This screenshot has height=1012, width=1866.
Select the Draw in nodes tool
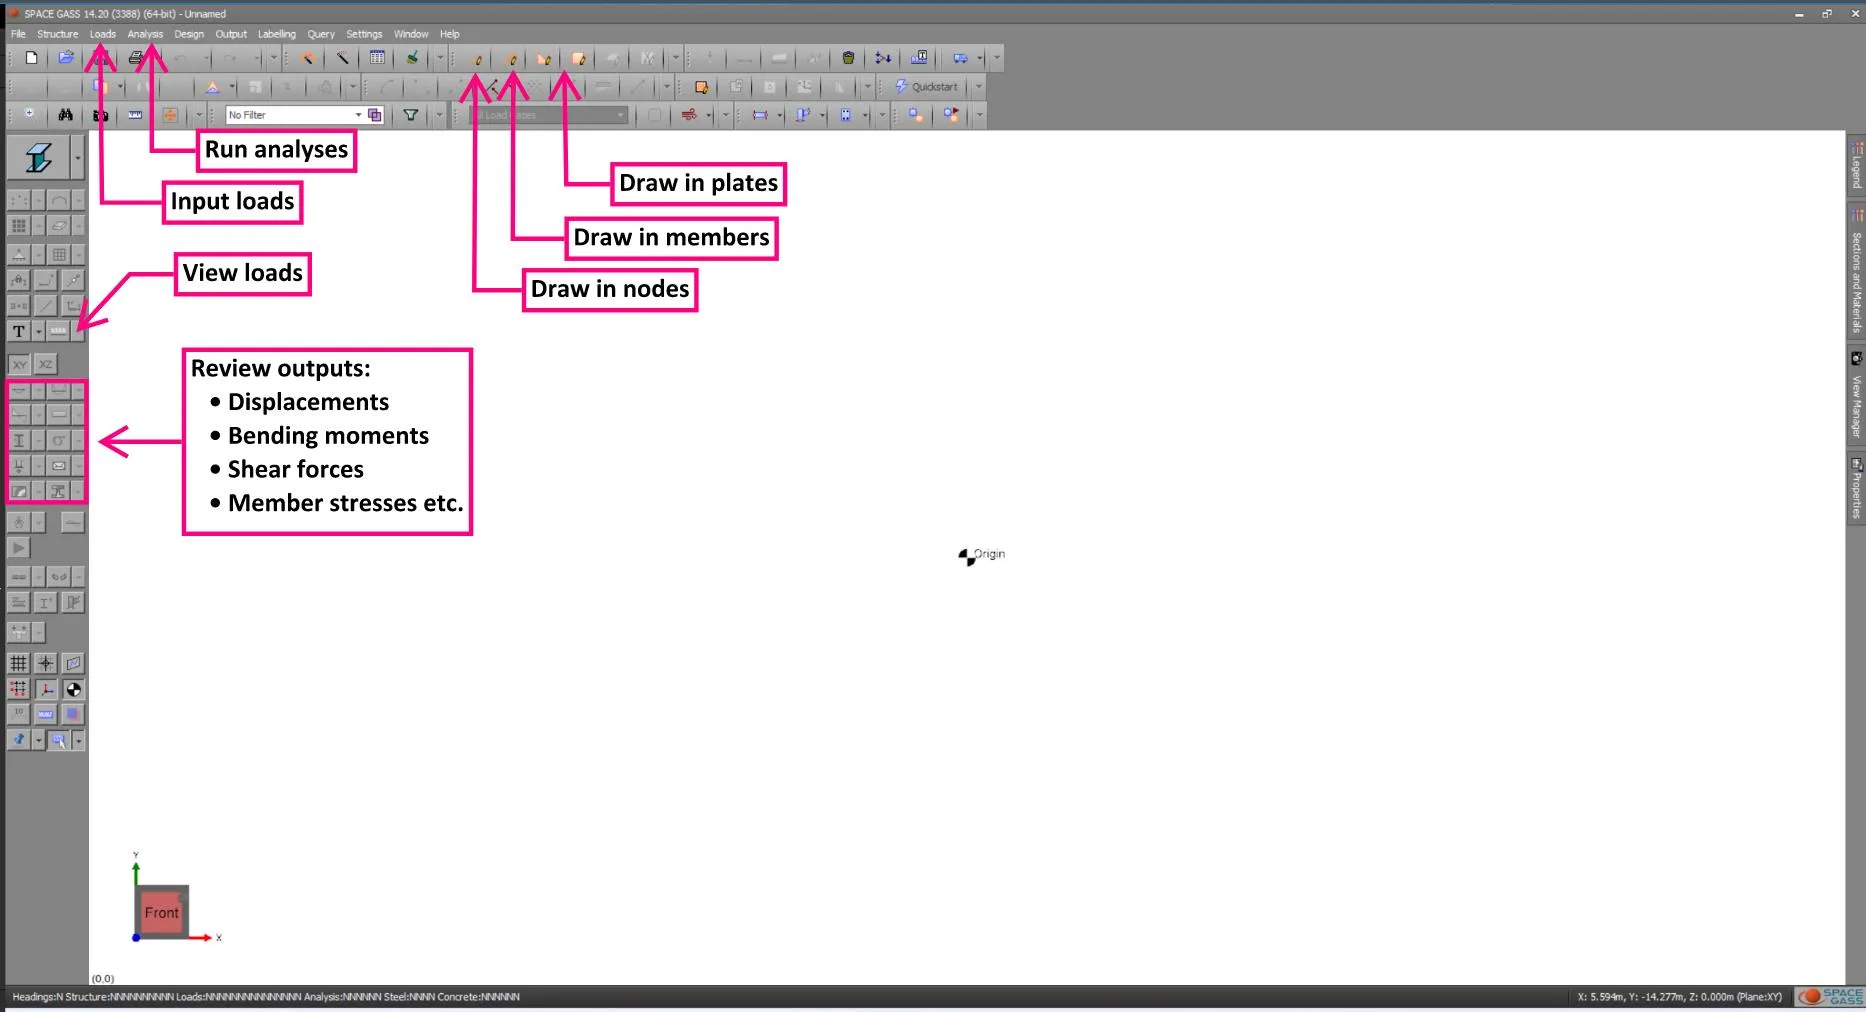[x=477, y=58]
